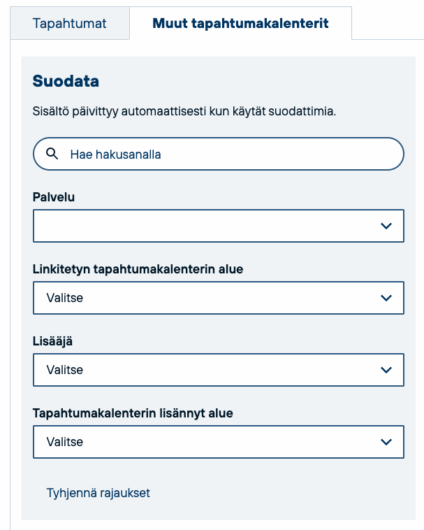Click Valitse placeholder in Lisääjä field
Viewport: 424px width, 530px height.
pos(65,370)
